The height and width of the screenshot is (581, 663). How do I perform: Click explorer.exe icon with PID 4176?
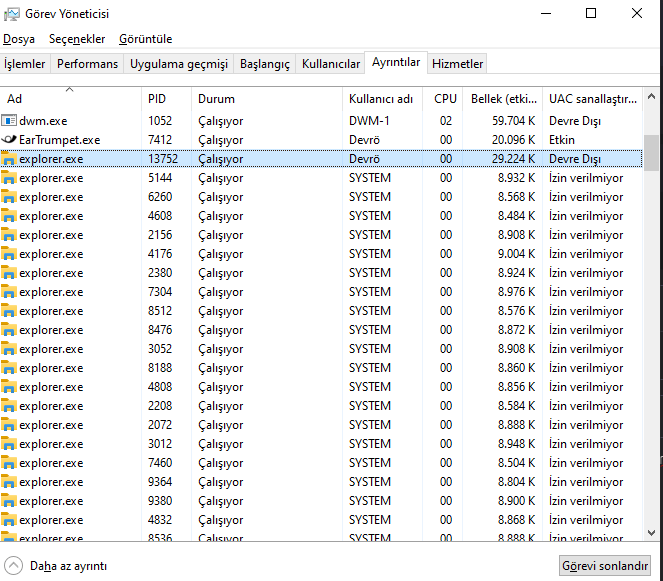[x=9, y=254]
